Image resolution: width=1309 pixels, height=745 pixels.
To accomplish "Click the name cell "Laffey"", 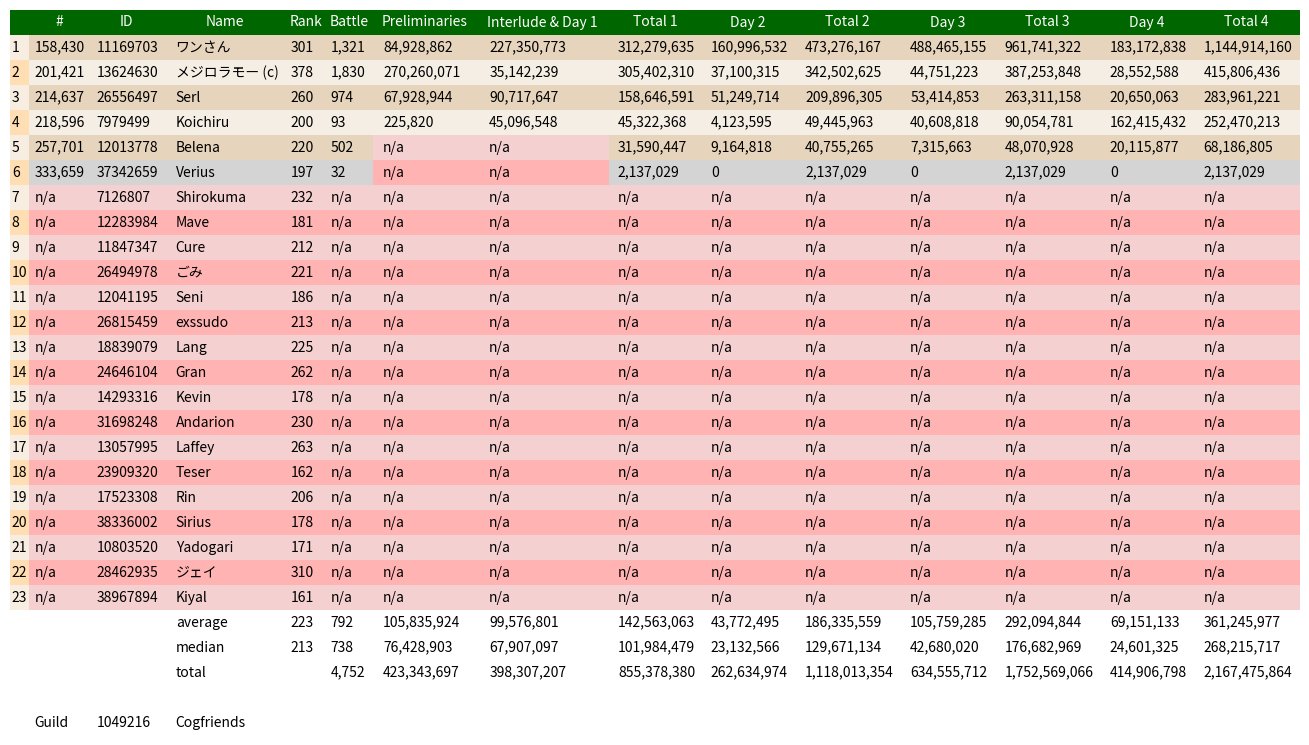I will tap(195, 447).
